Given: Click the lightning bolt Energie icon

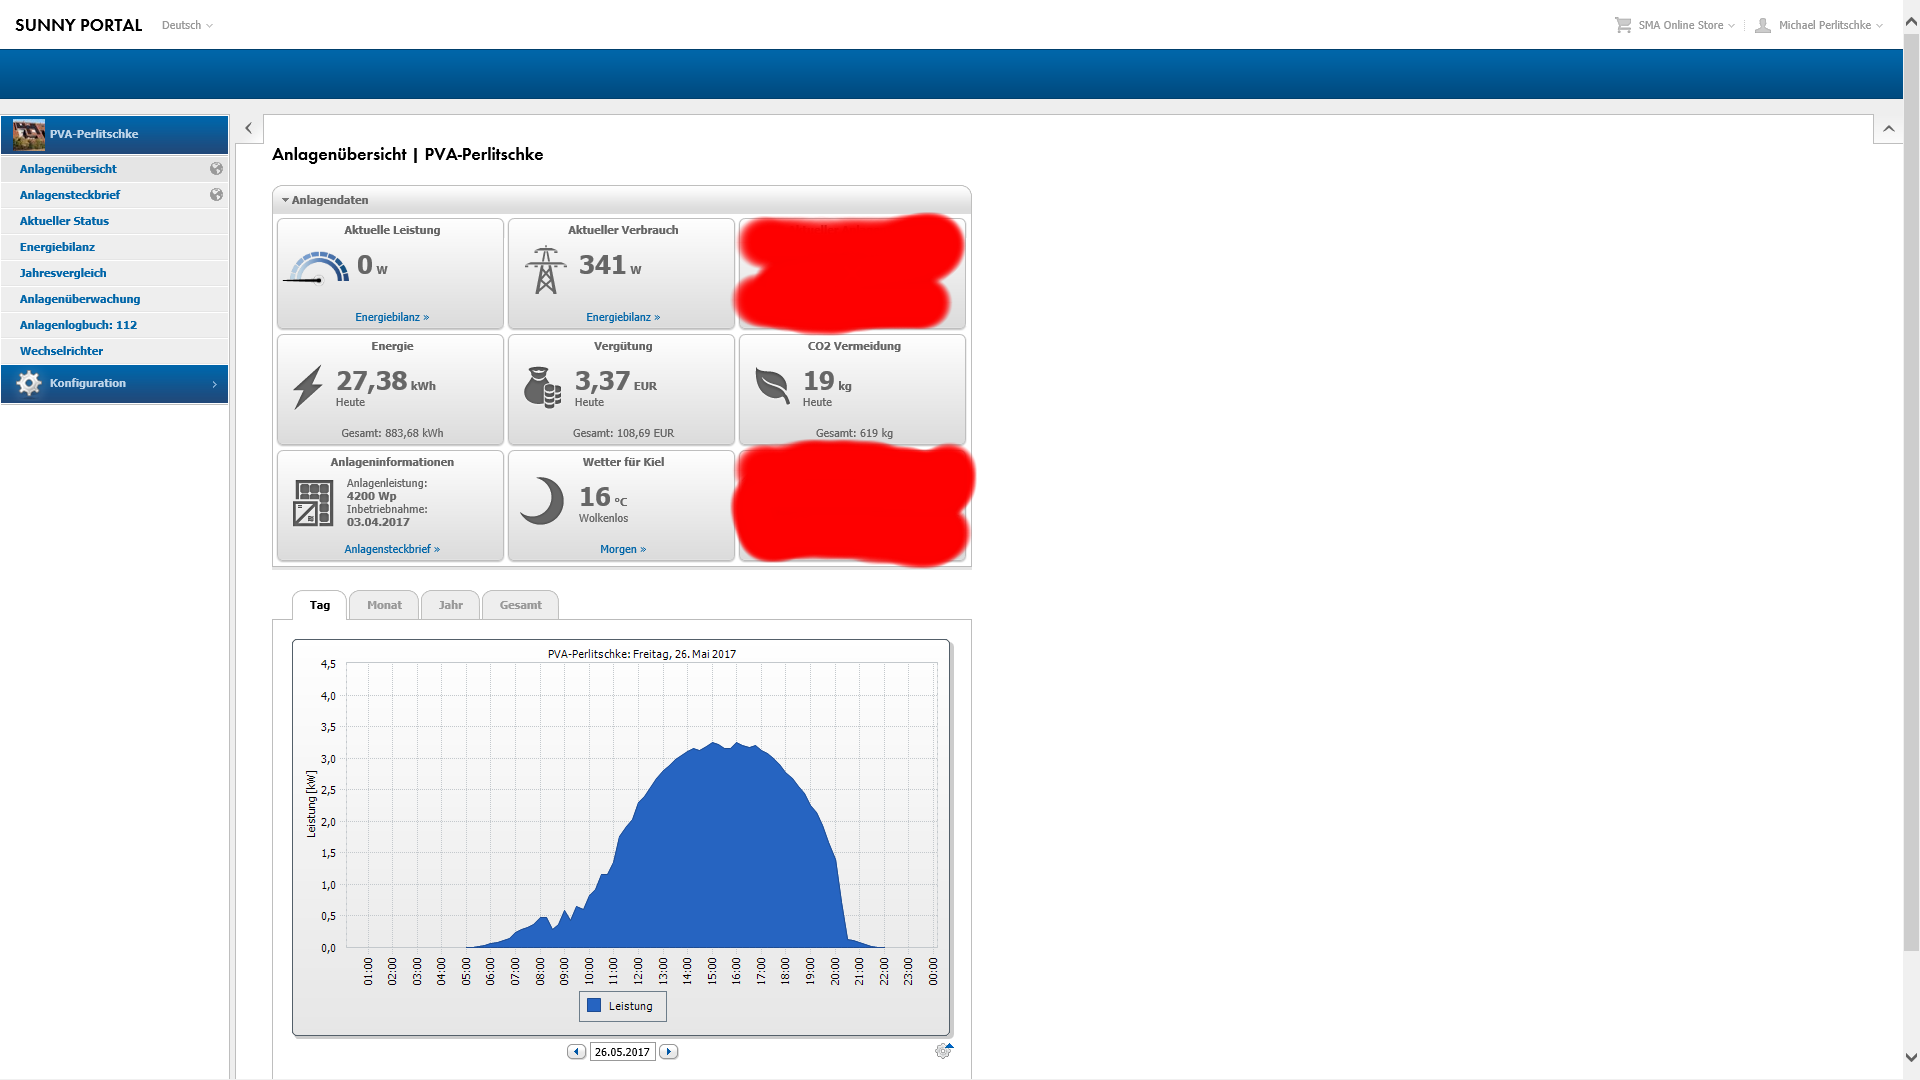Looking at the screenshot, I should tap(308, 387).
